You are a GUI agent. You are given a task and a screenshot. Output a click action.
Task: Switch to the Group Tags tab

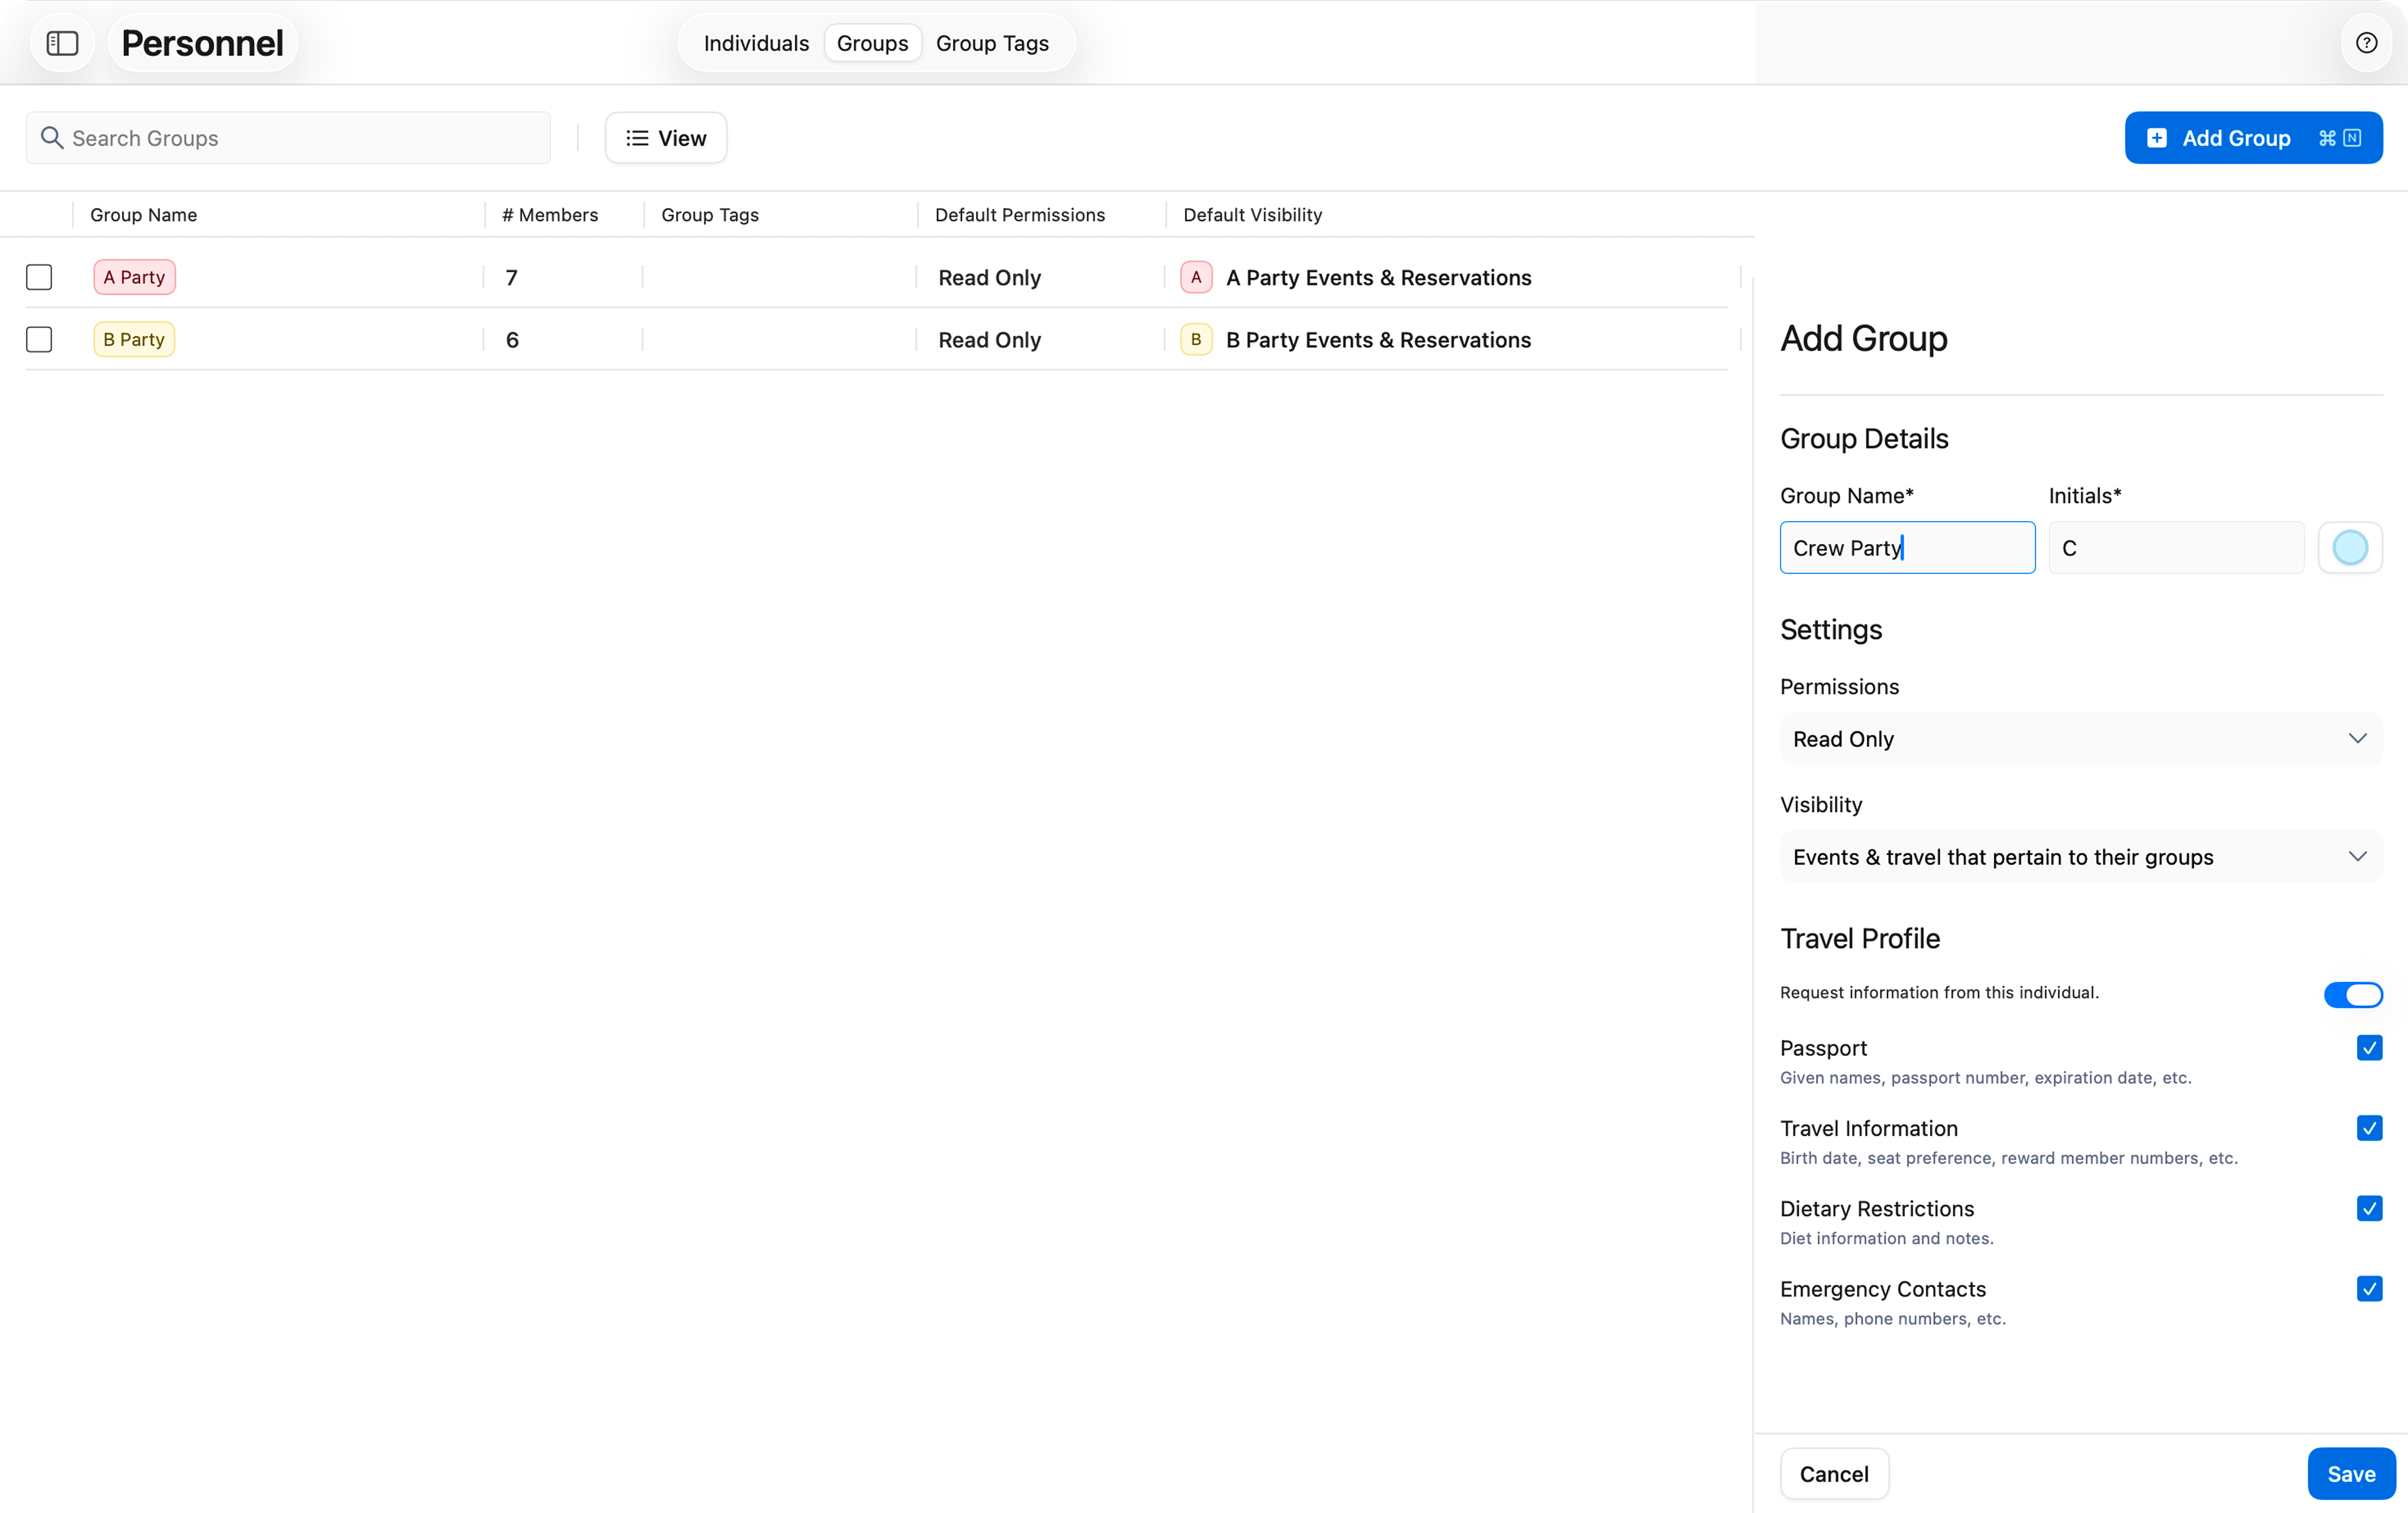coord(992,43)
